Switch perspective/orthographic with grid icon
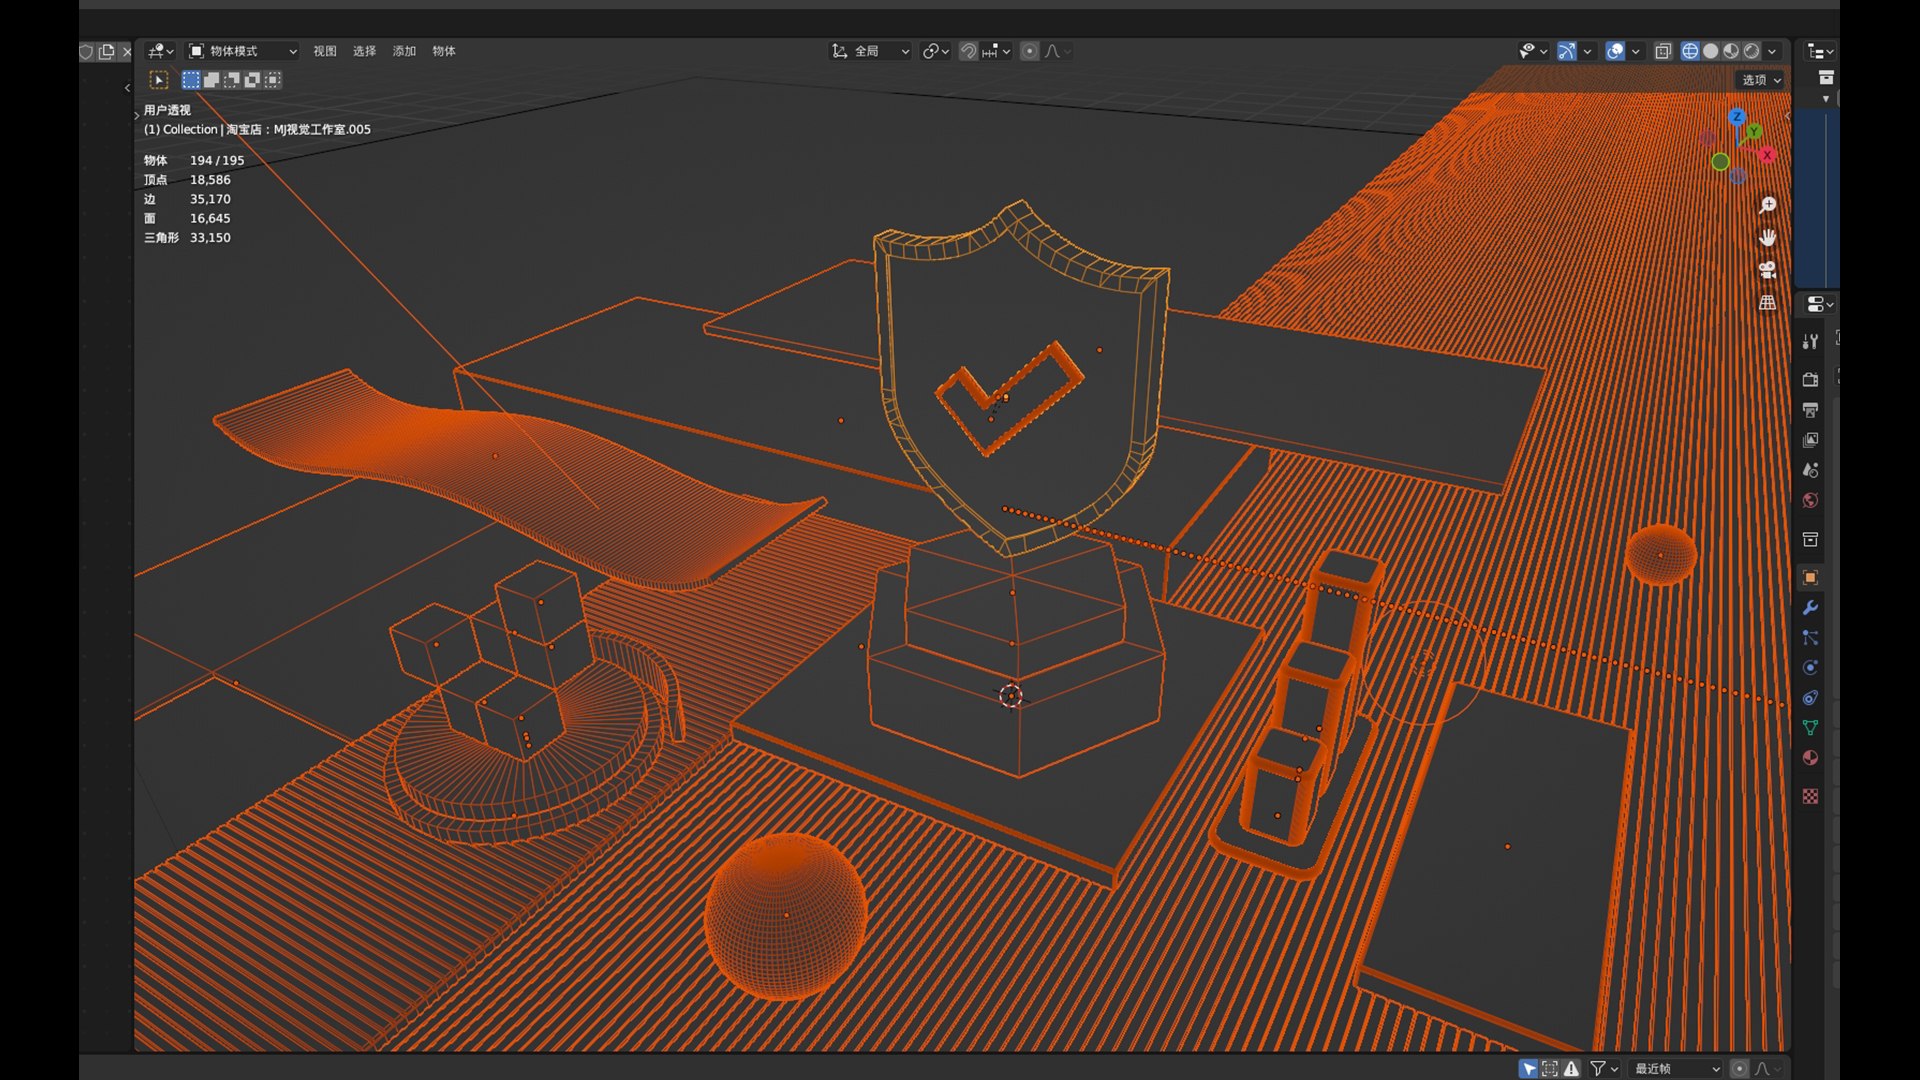This screenshot has height=1080, width=1920. pyautogui.click(x=1767, y=302)
